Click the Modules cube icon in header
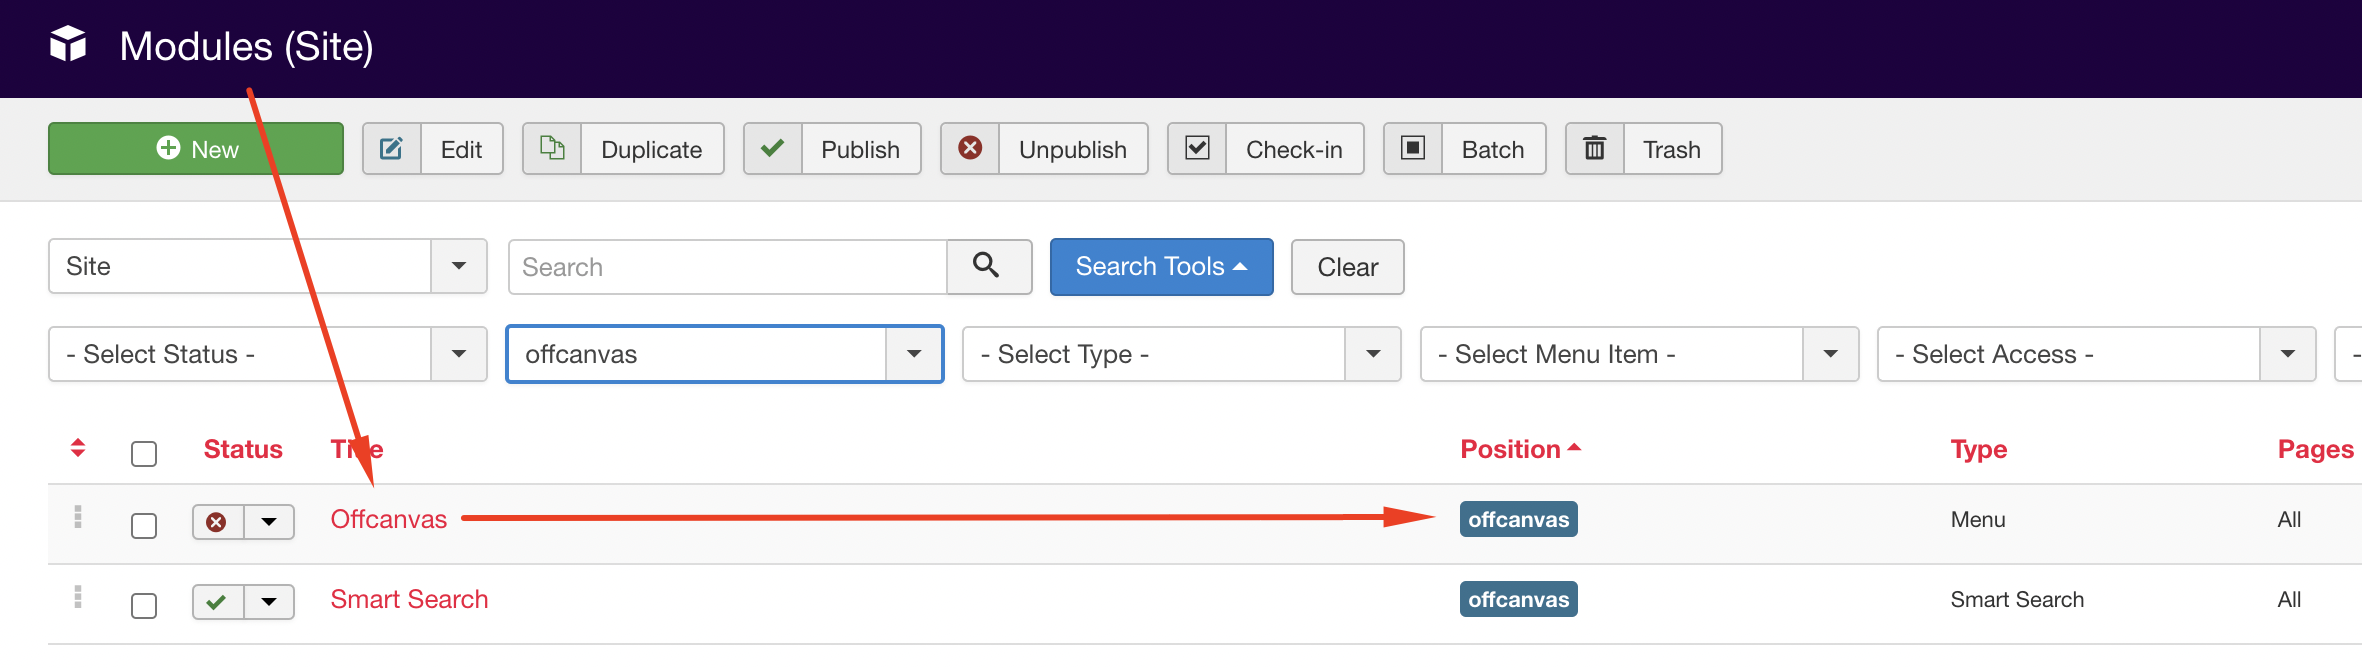Image resolution: width=2362 pixels, height=668 pixels. [x=68, y=45]
